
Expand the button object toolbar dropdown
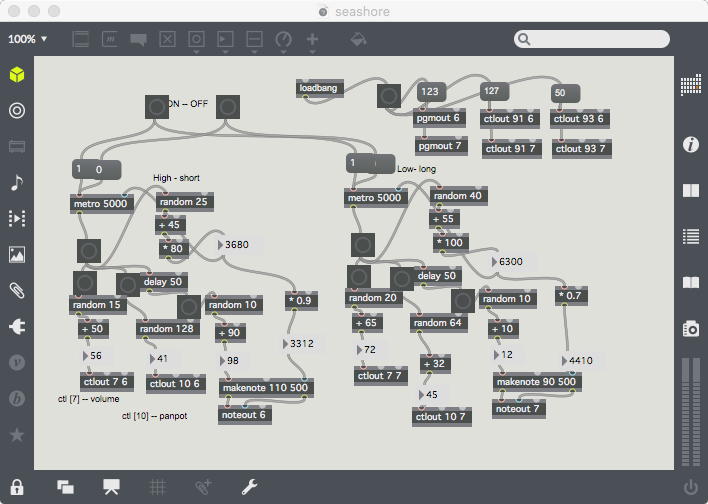point(198,40)
